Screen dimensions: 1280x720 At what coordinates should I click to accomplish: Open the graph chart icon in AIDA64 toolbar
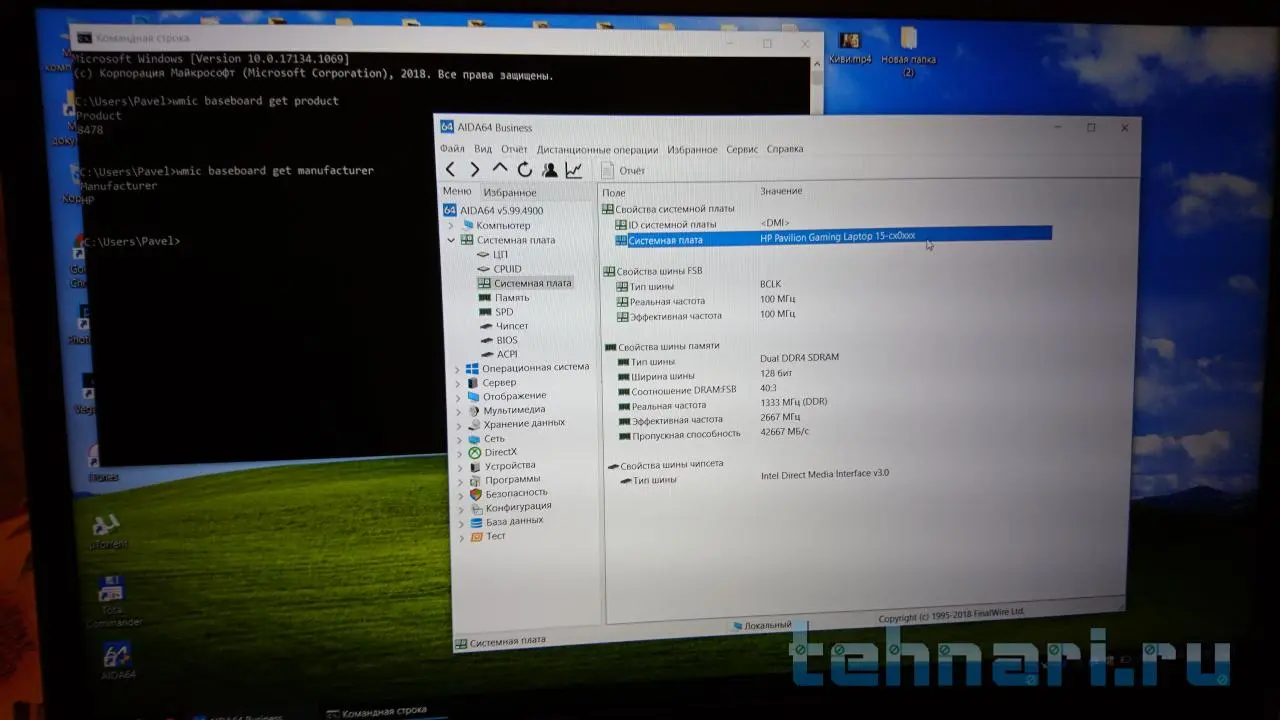(573, 170)
